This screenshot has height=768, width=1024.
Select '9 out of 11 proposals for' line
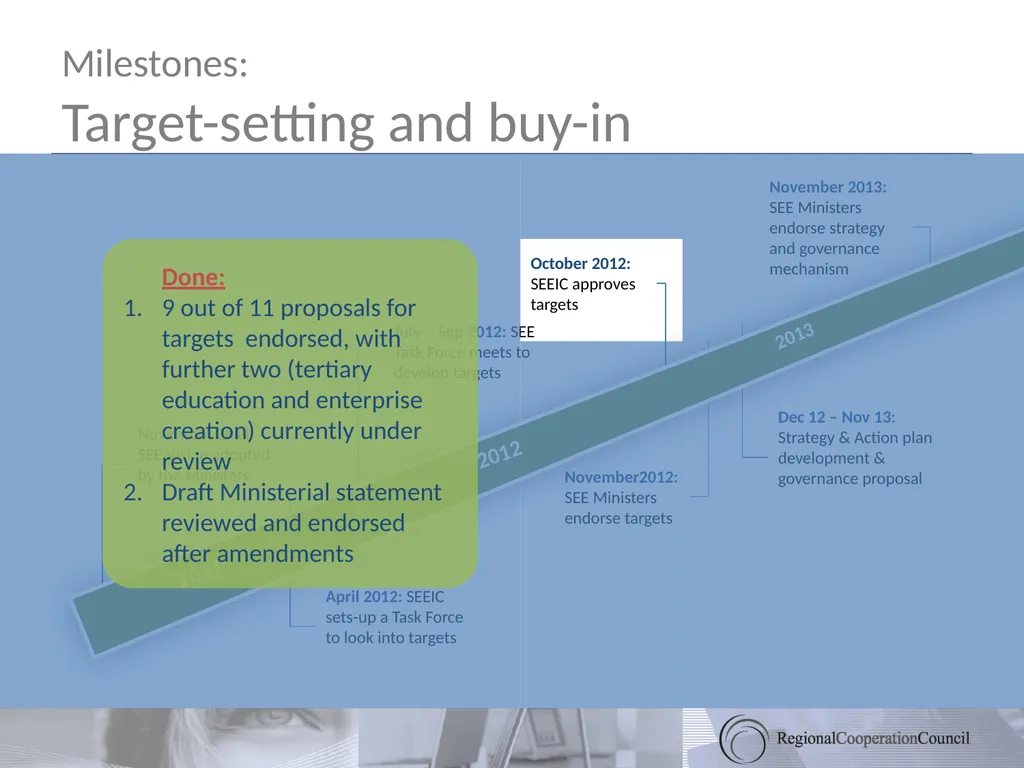[289, 308]
